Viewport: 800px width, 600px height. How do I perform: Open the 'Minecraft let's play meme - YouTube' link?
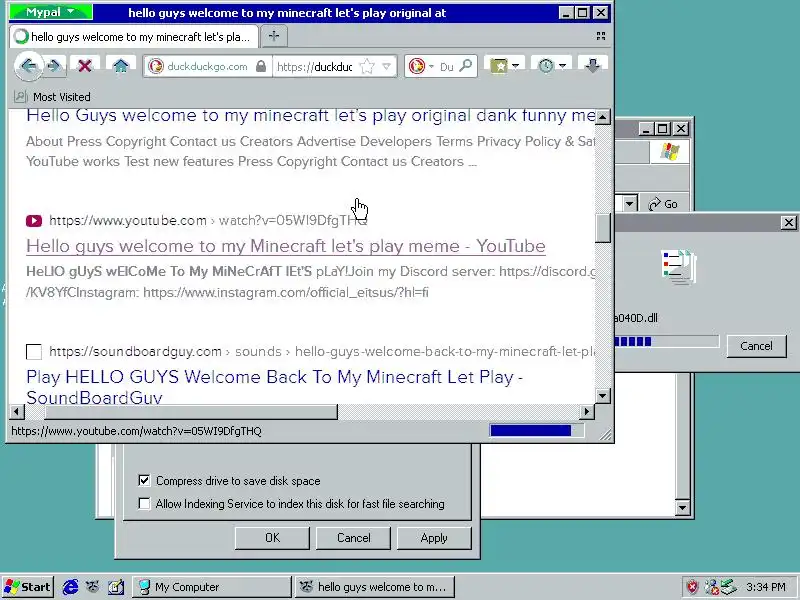[286, 246]
